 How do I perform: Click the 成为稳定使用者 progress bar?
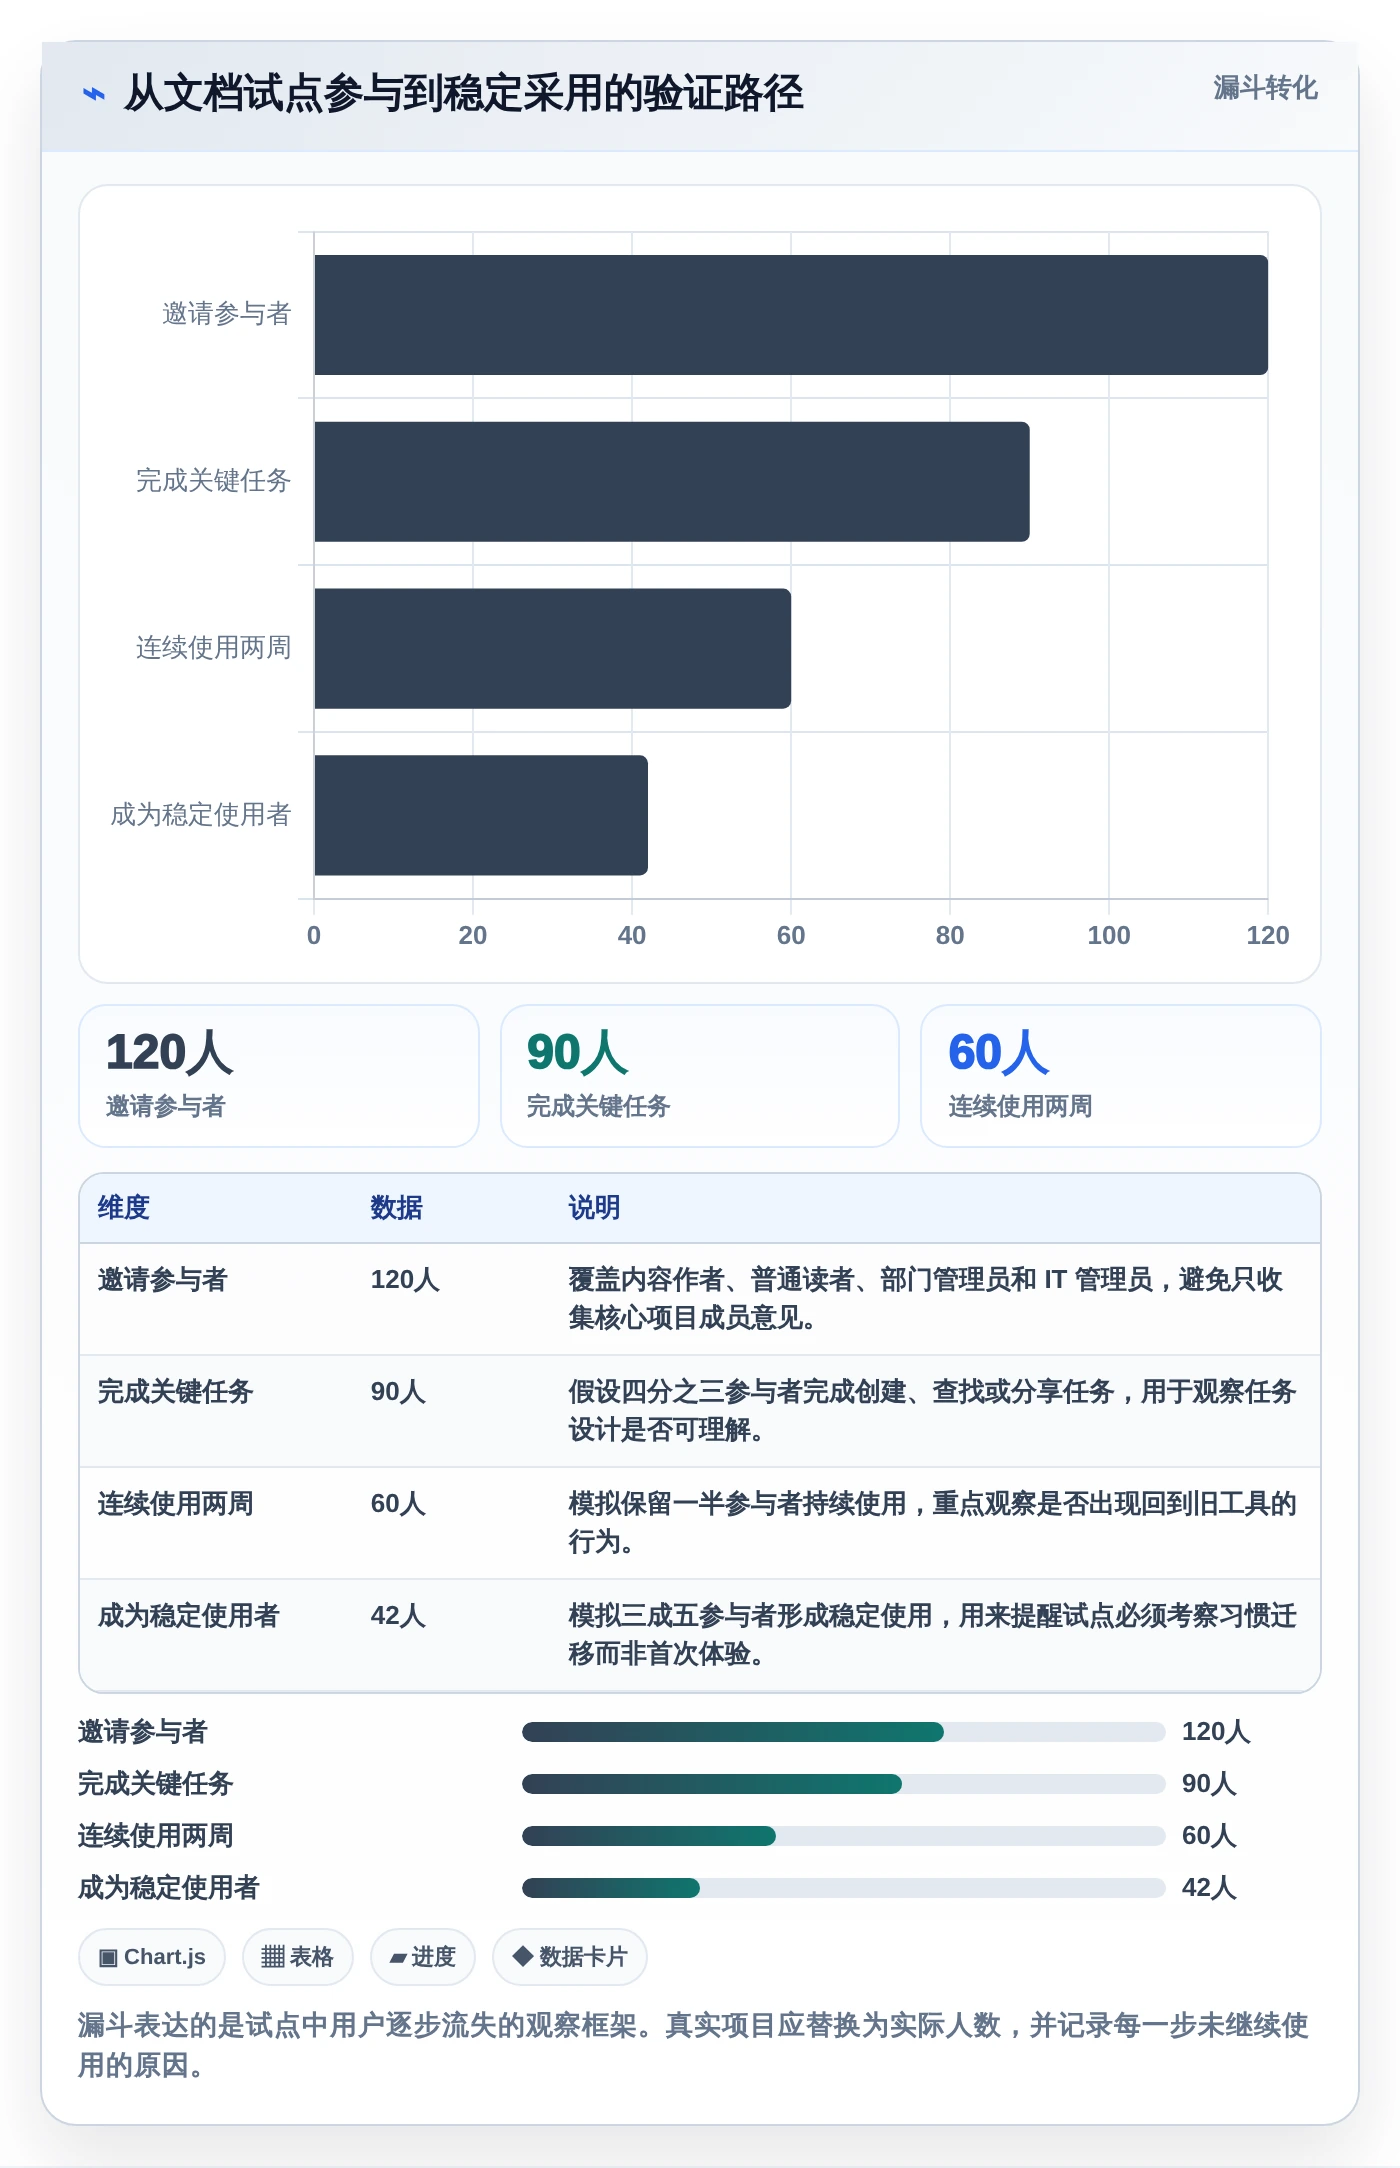point(844,1888)
